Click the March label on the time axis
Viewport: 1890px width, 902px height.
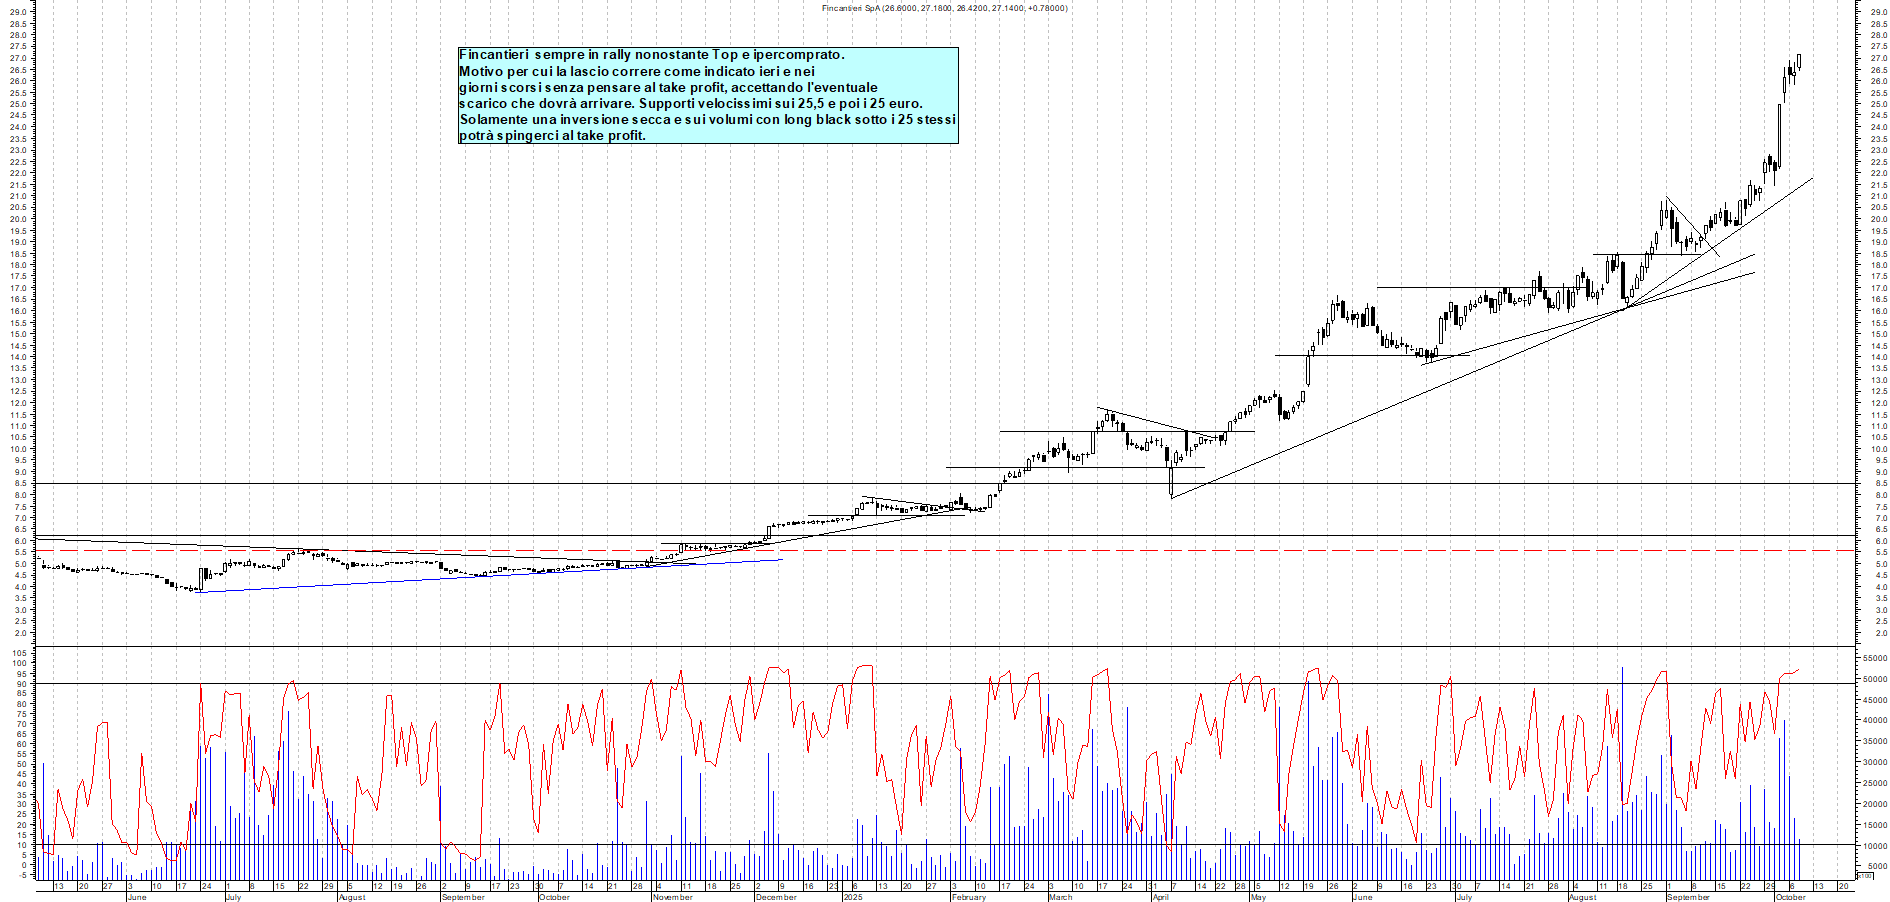pos(1060,897)
